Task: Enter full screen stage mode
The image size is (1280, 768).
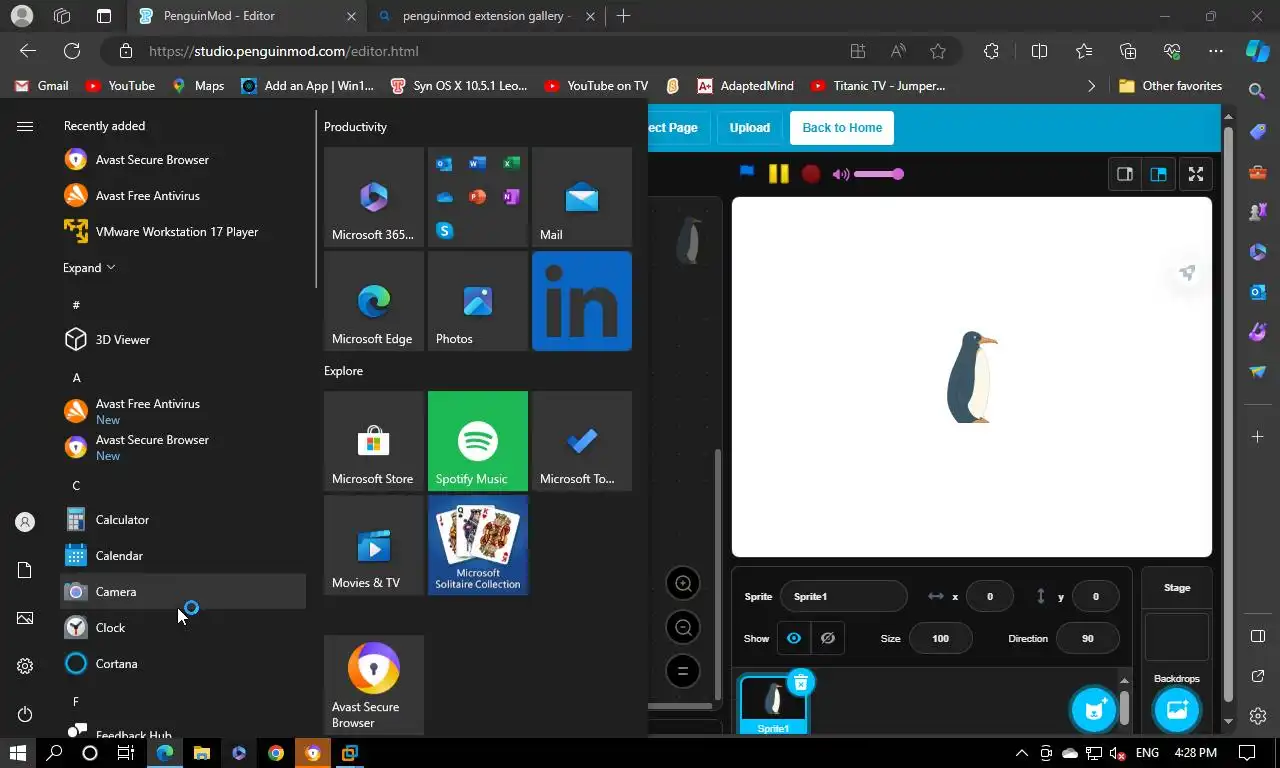Action: 1196,174
